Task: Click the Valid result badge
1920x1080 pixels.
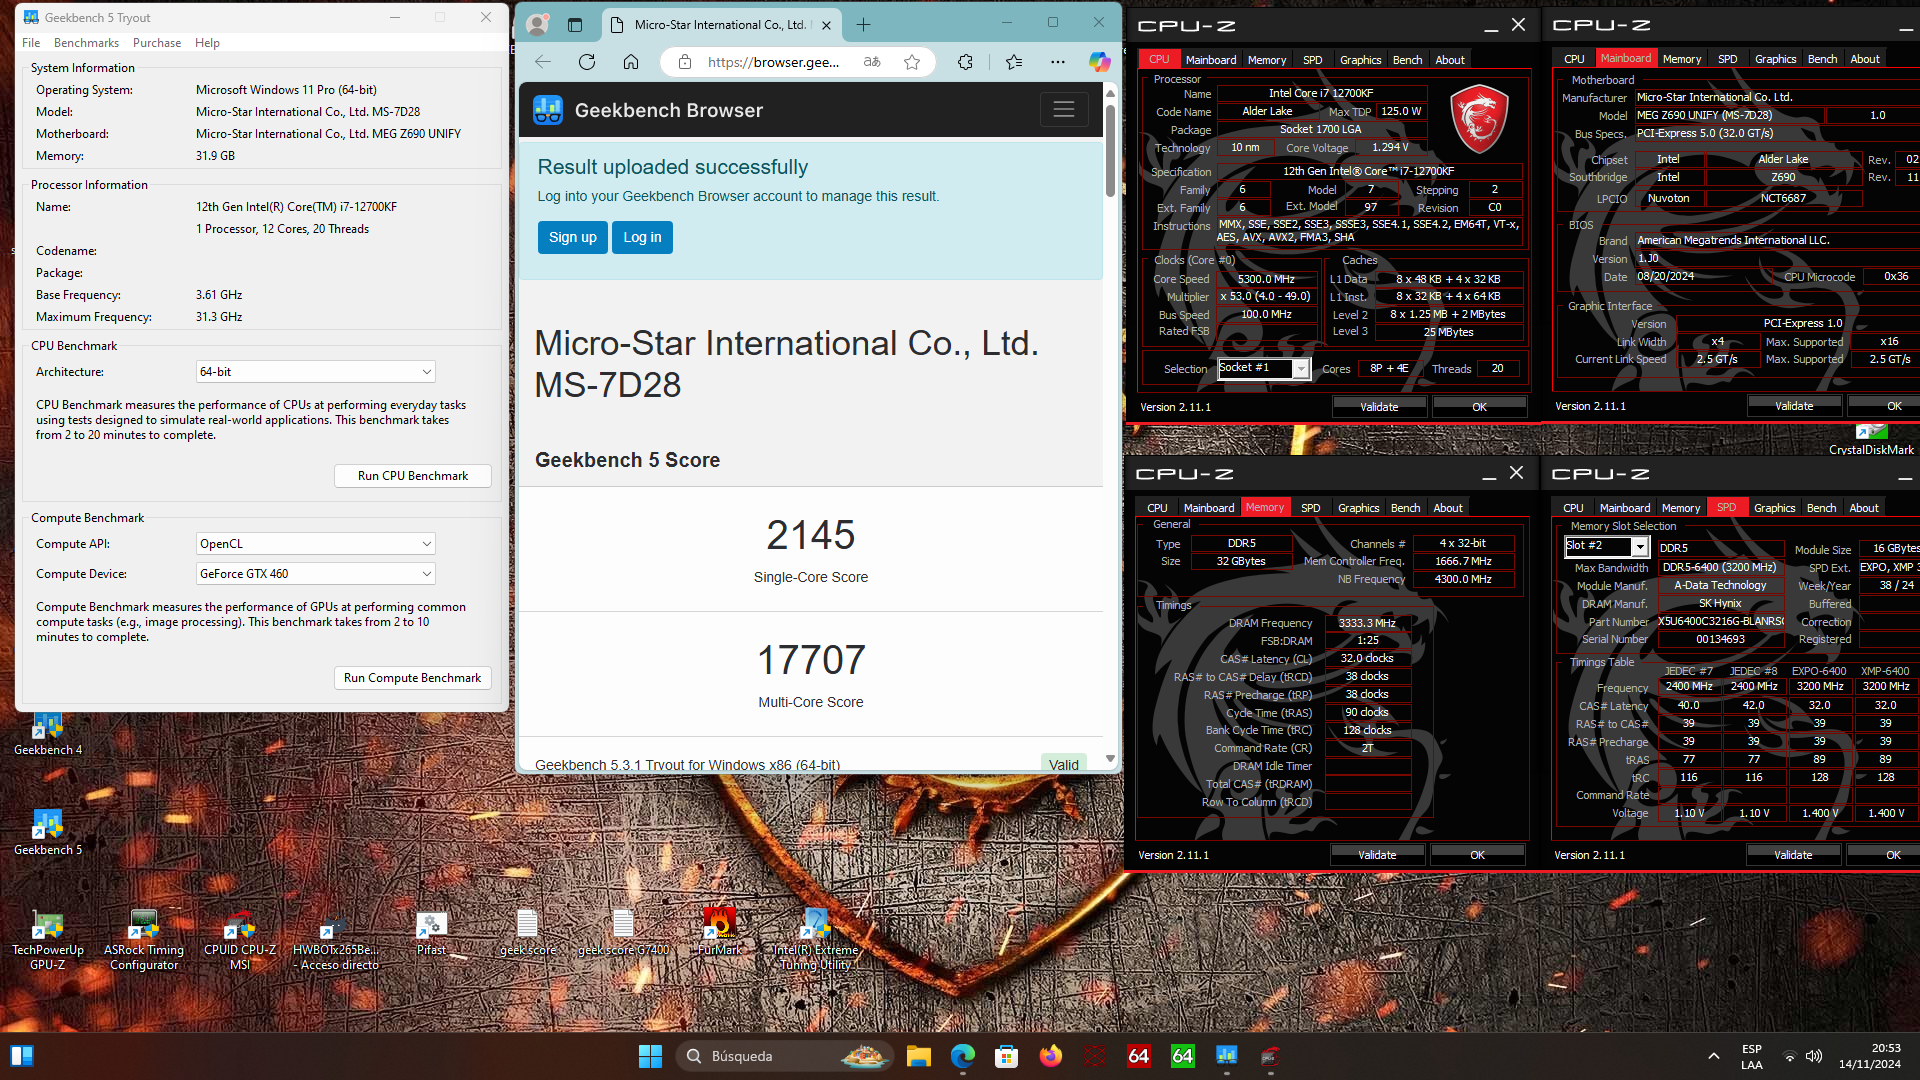Action: point(1063,764)
